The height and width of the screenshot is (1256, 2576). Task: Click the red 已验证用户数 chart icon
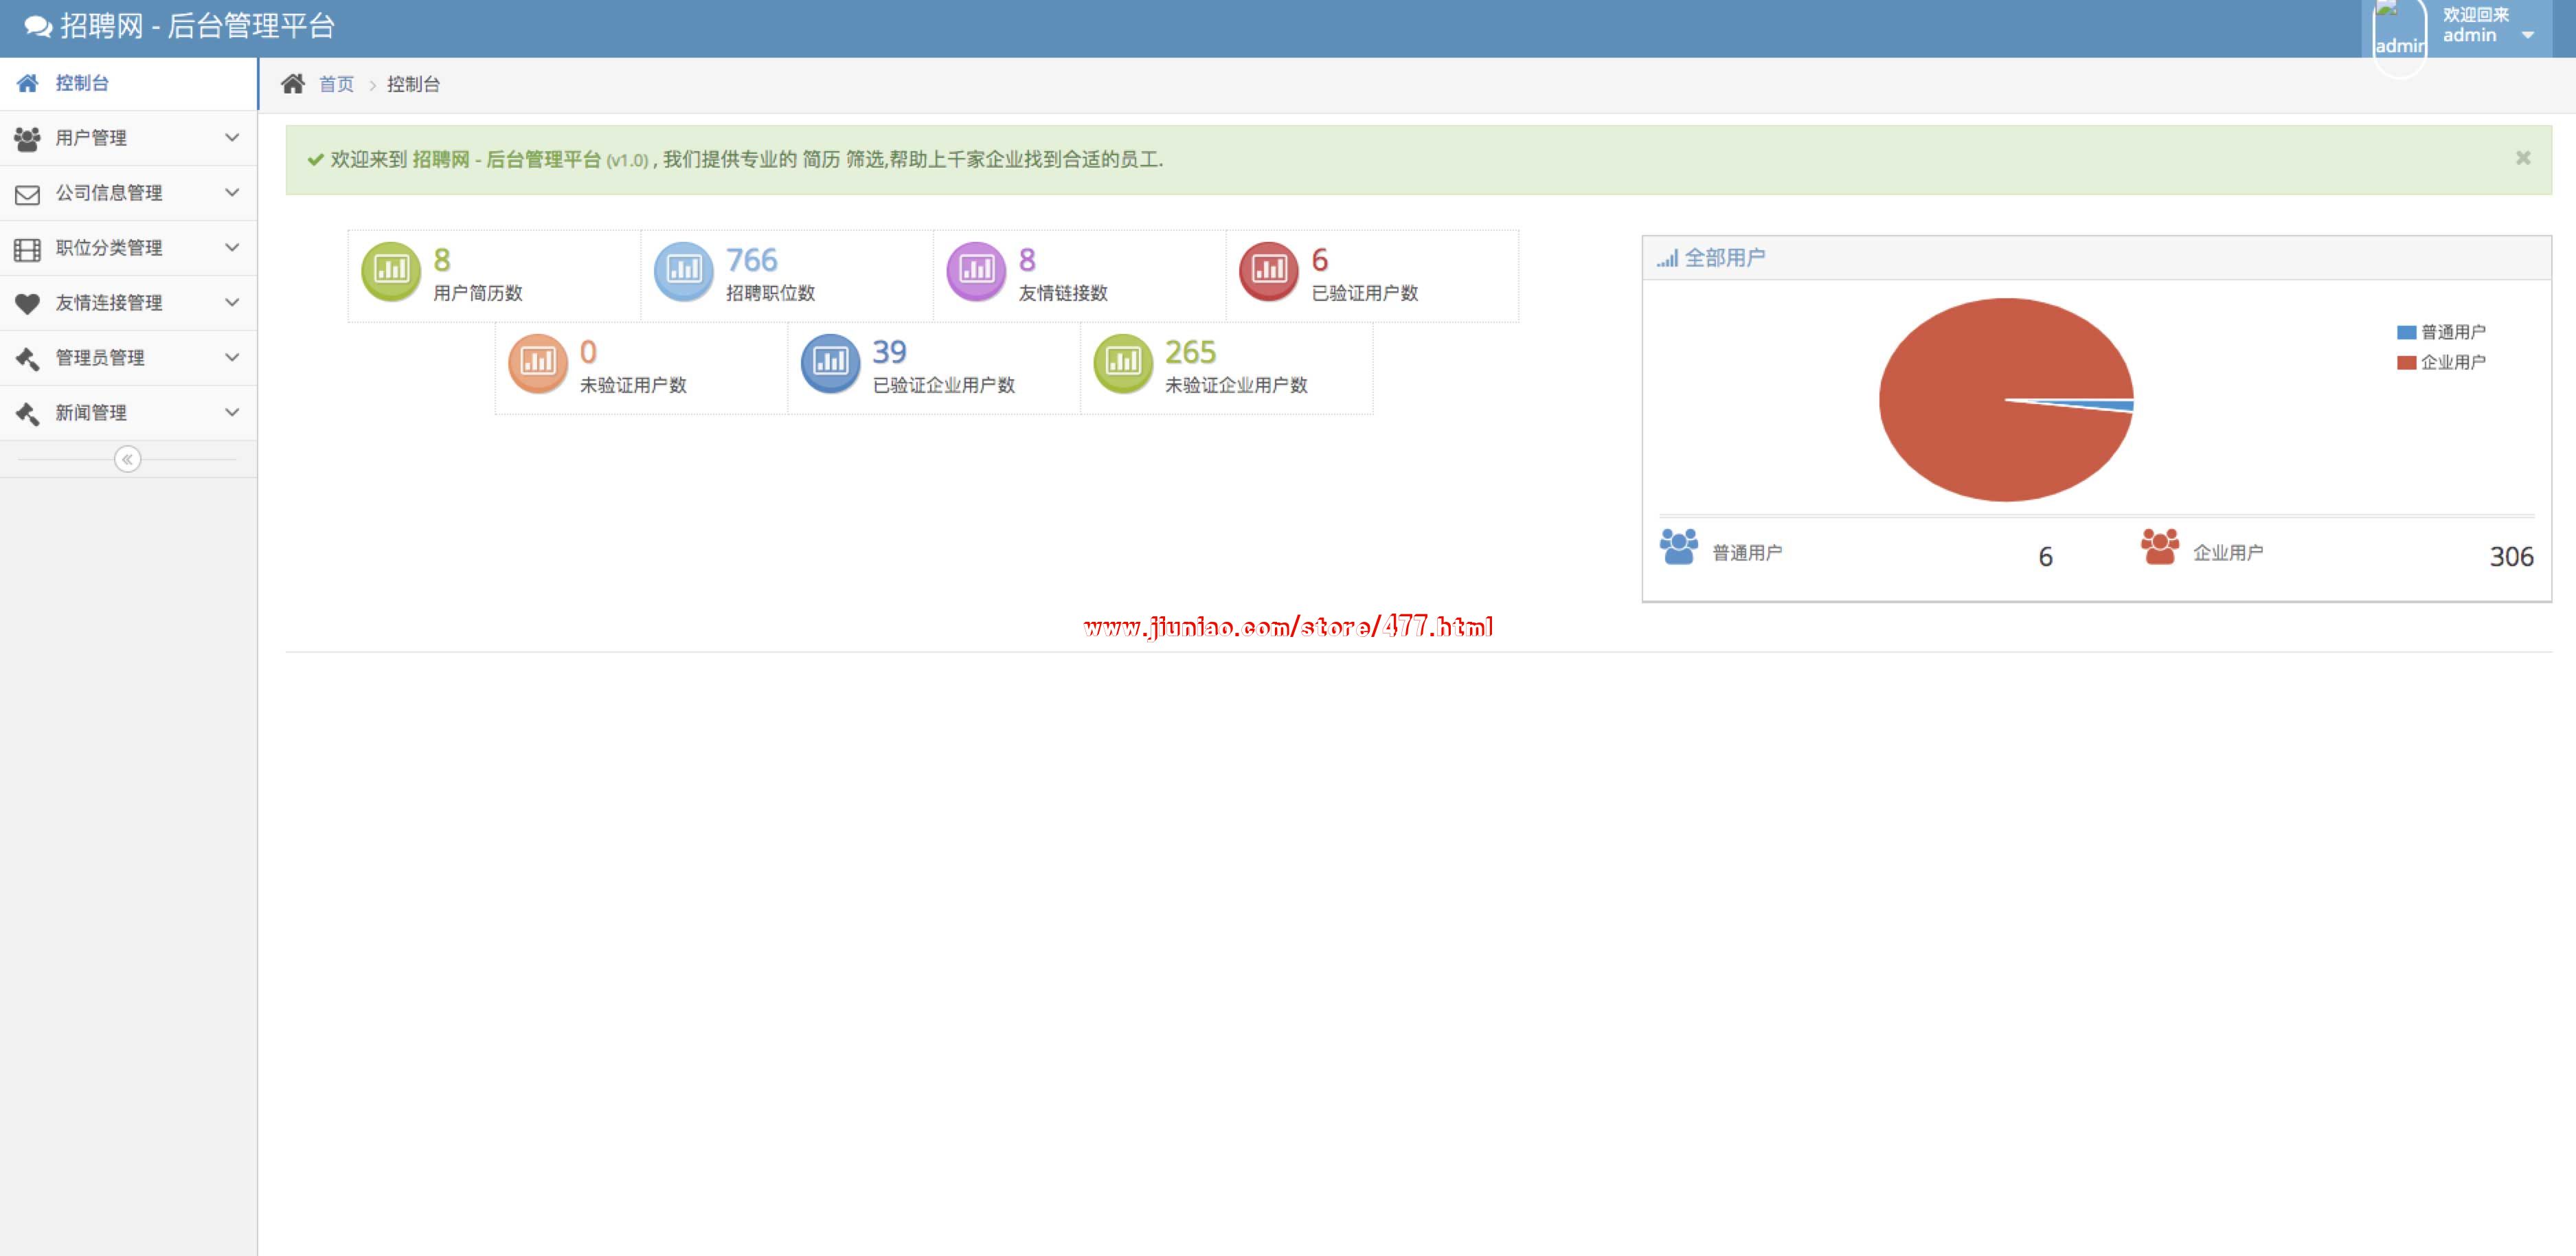(x=1268, y=270)
